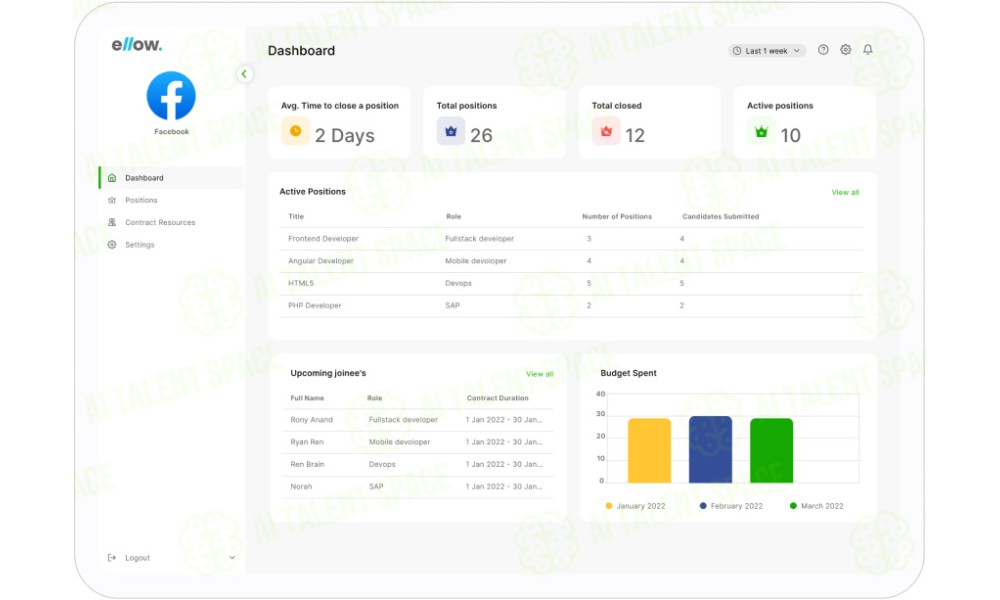1000x600 pixels.
Task: Click View all in Upcoming joinee's
Action: point(540,374)
